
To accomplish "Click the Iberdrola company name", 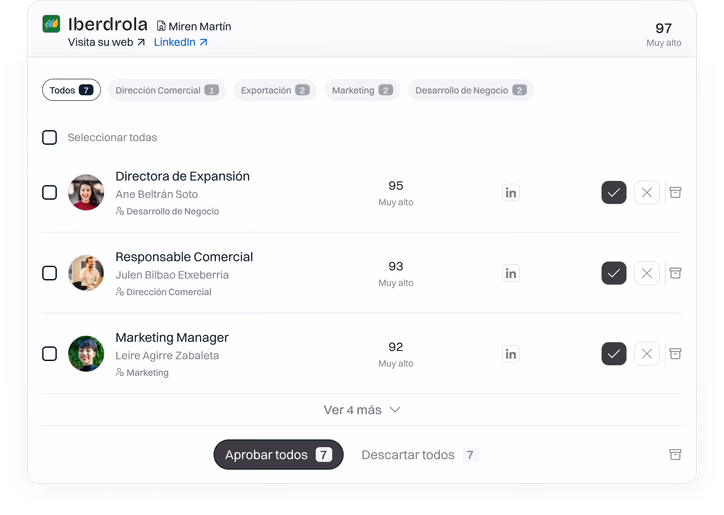I will tap(108, 24).
